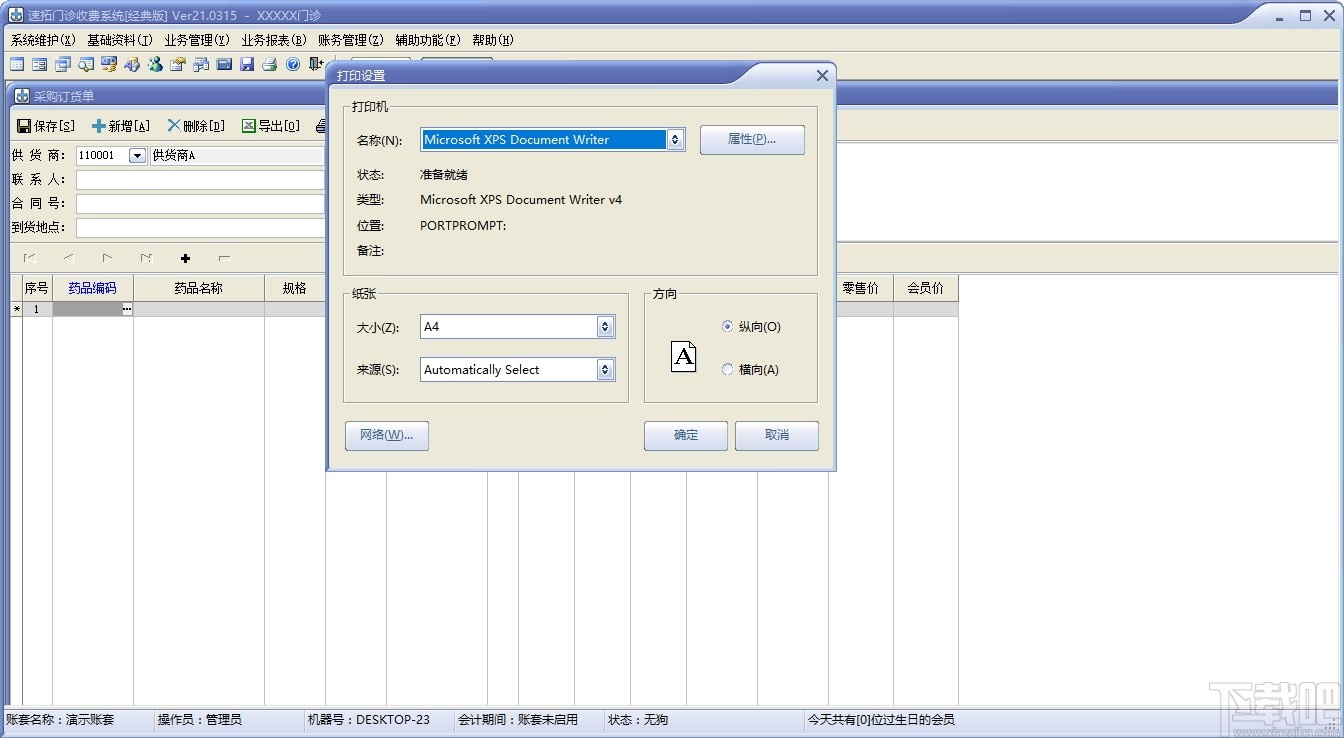Viewport: 1344px width, 738px height.
Task: Save the purchase order with 保存 icon
Action: [24, 125]
